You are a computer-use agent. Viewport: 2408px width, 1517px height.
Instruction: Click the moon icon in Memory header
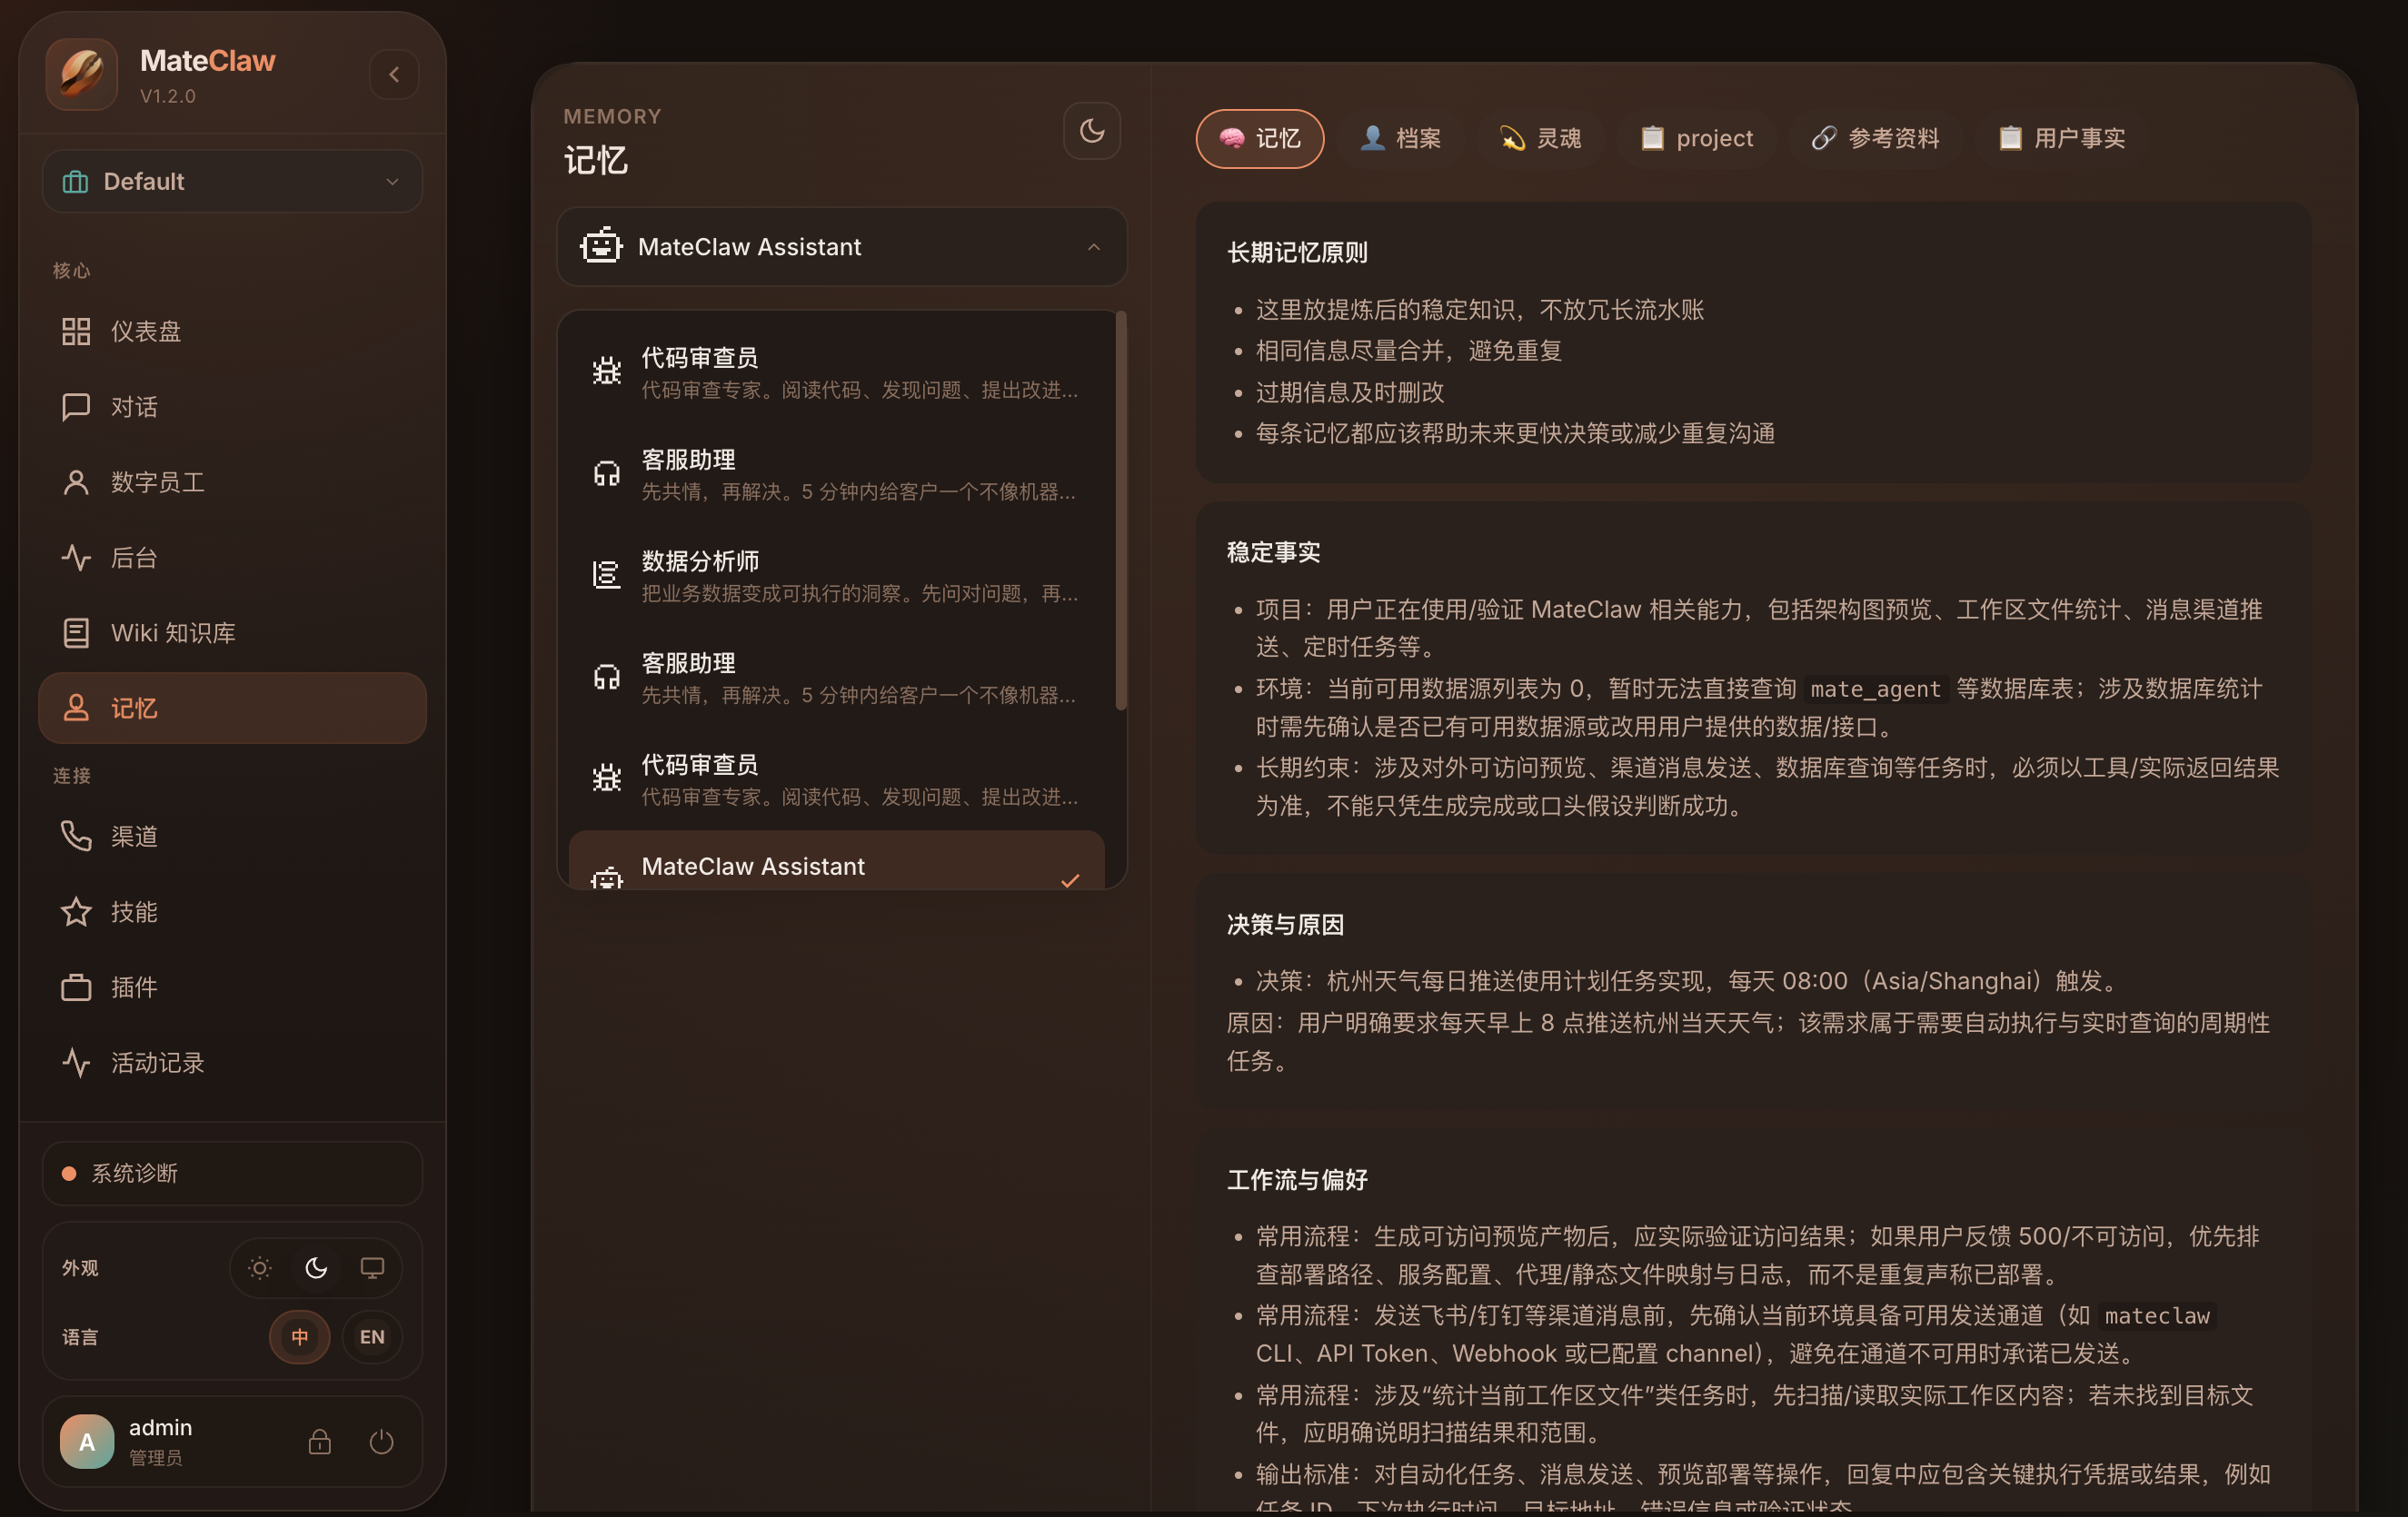pos(1092,131)
